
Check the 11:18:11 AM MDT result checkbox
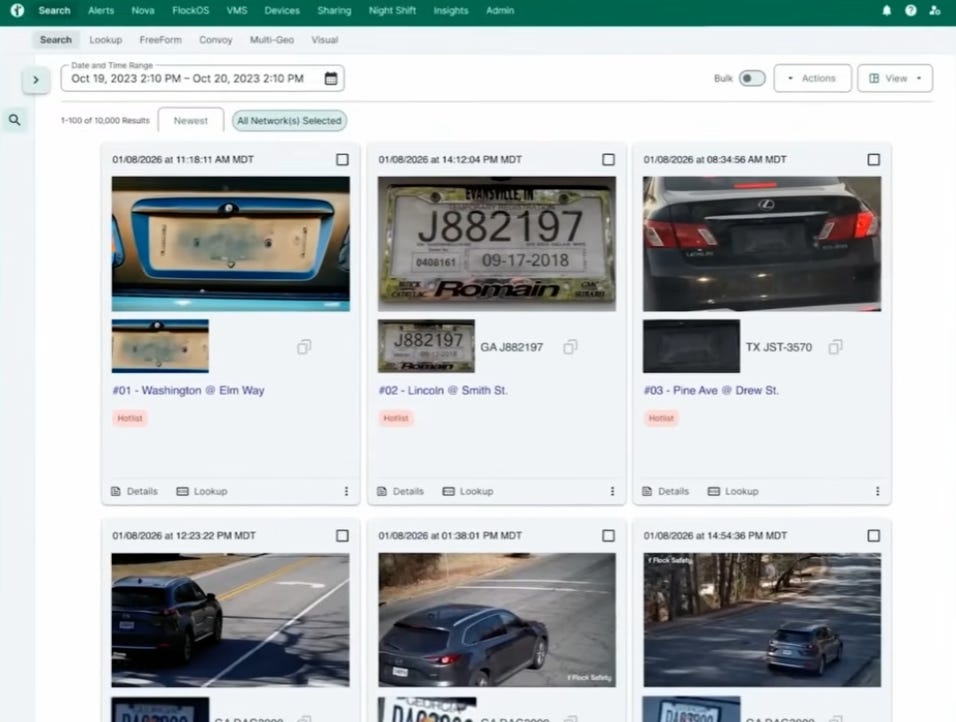coord(343,159)
